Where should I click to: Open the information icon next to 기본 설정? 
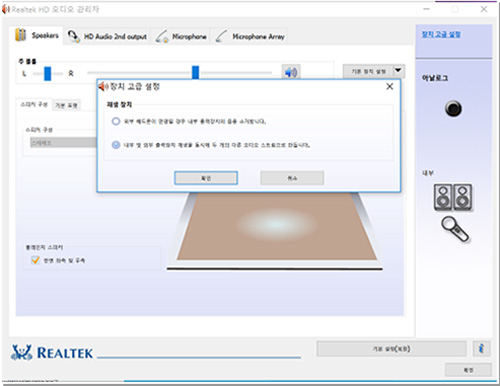point(481,349)
